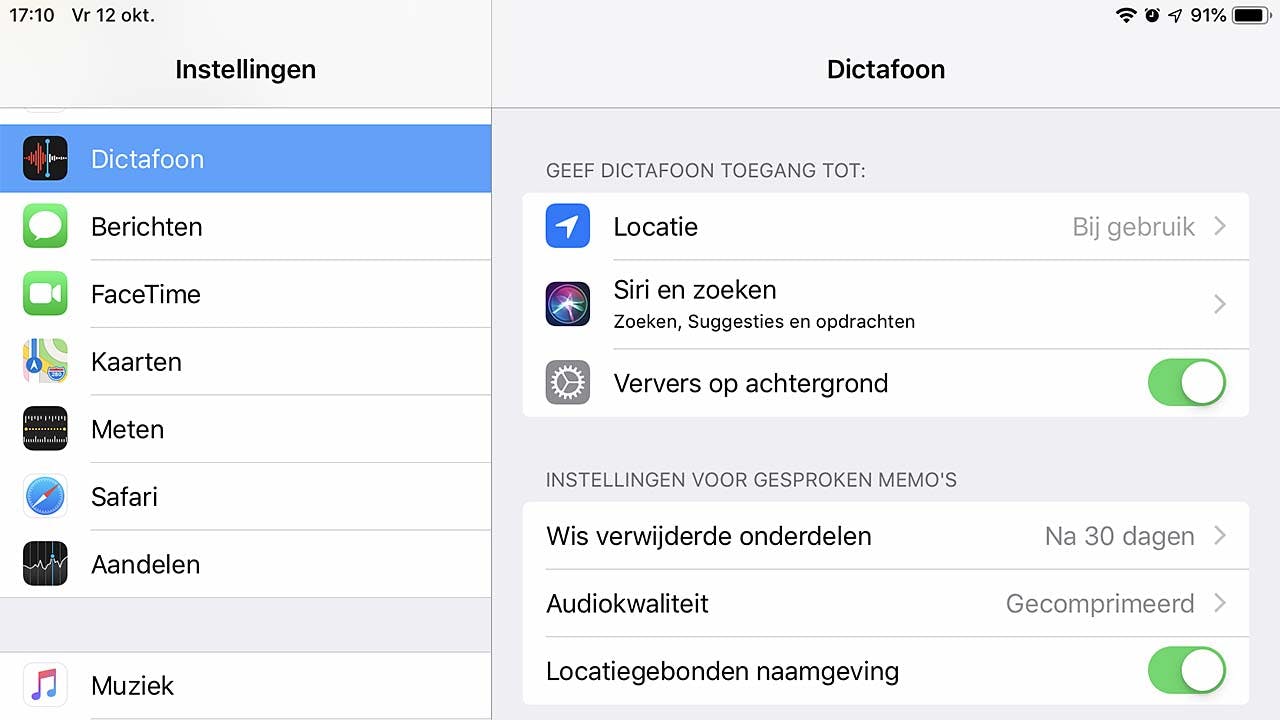Disable Locatiegebonden naamgeving switch
The image size is (1280, 720).
[1186, 671]
